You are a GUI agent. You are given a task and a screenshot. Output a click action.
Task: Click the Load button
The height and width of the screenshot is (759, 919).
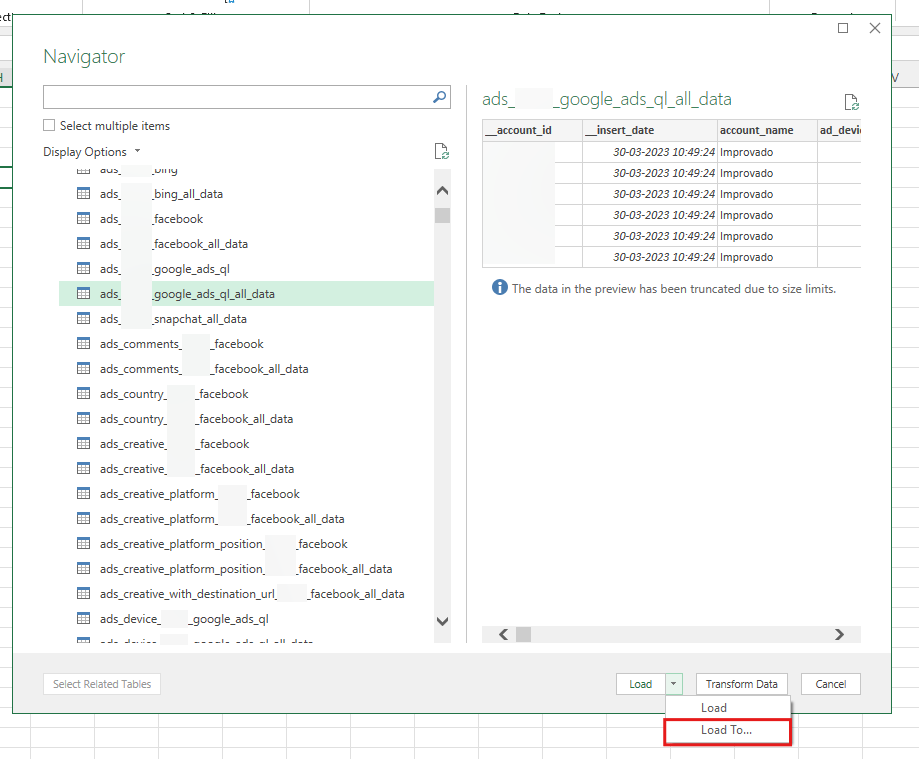coord(641,684)
